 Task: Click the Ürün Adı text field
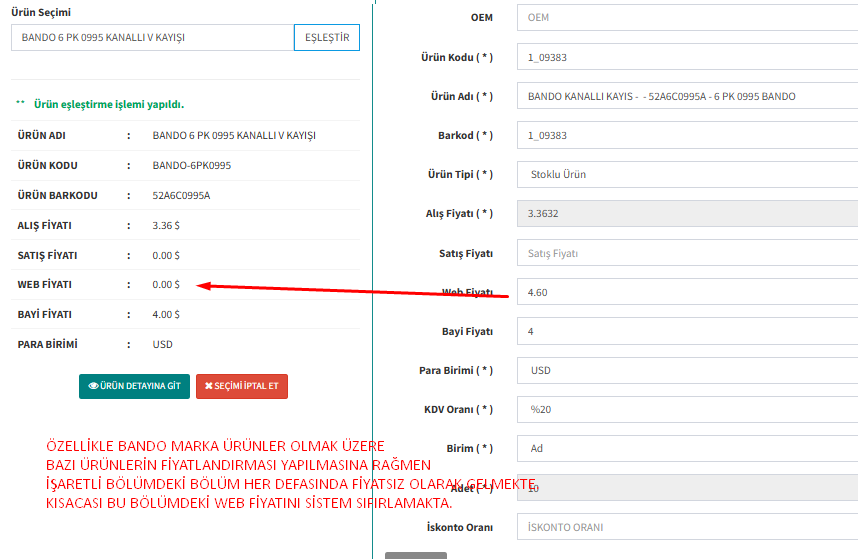(687, 96)
